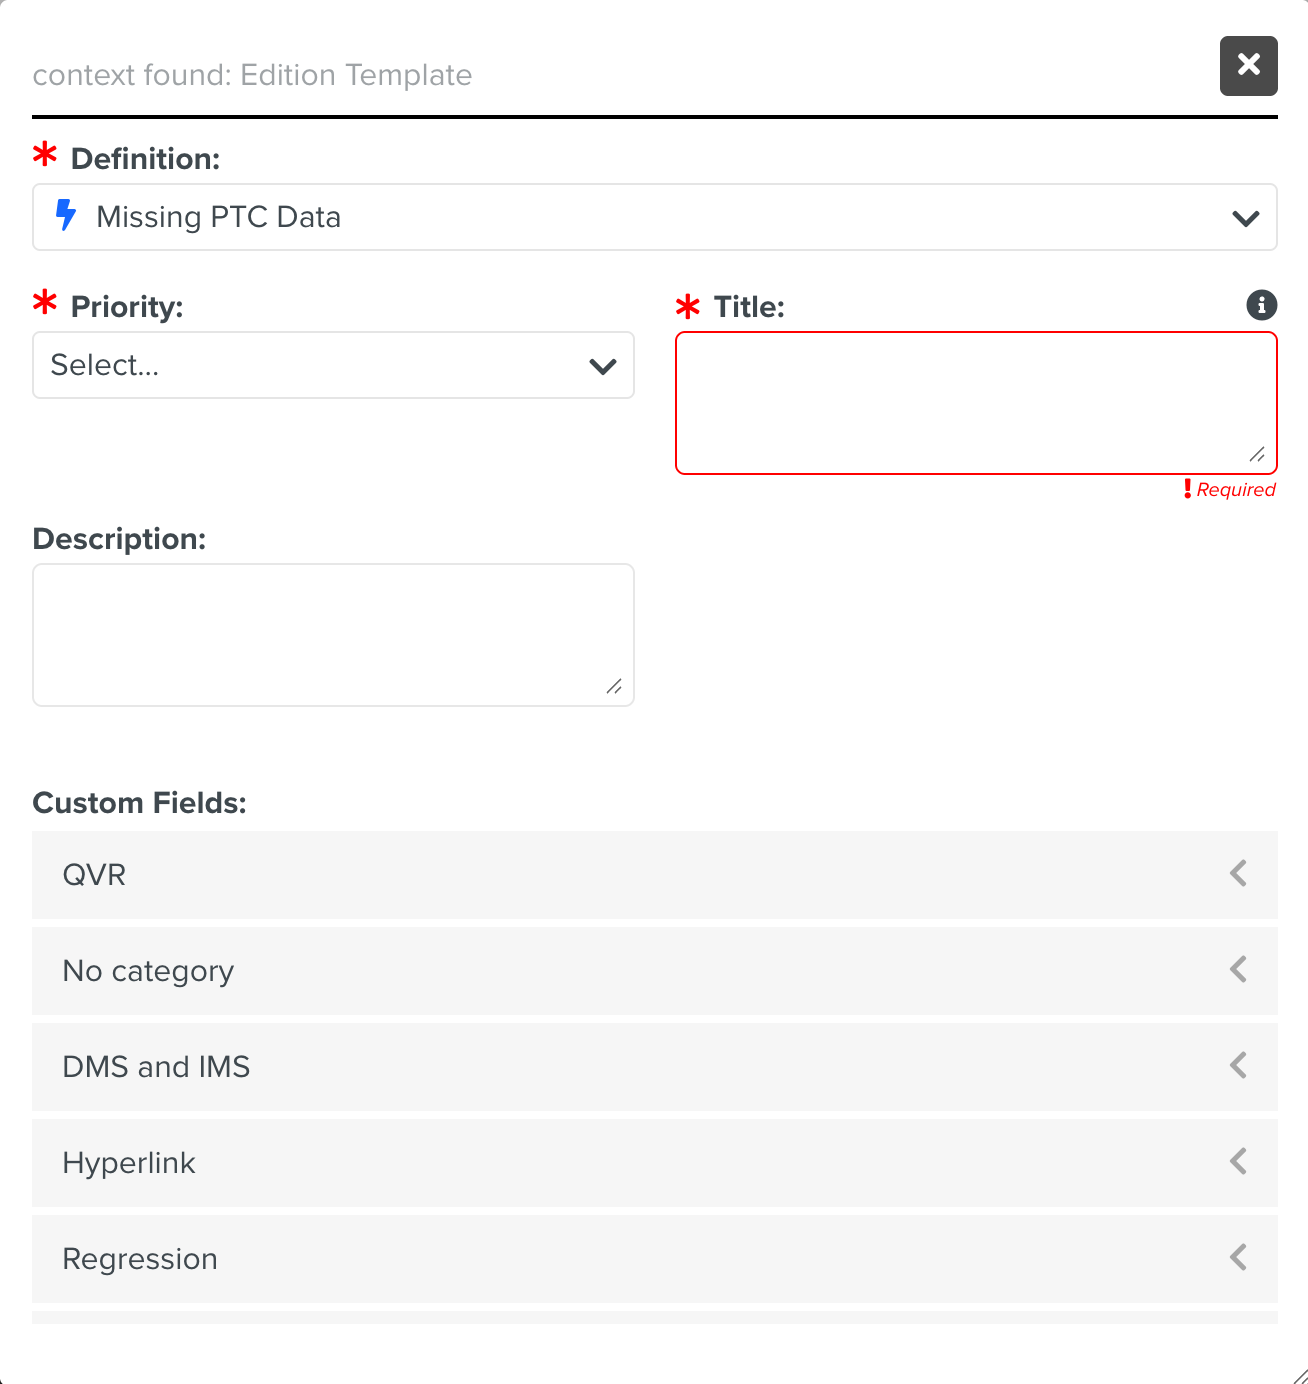Click the chevron arrow in the Regression row

(x=1238, y=1258)
